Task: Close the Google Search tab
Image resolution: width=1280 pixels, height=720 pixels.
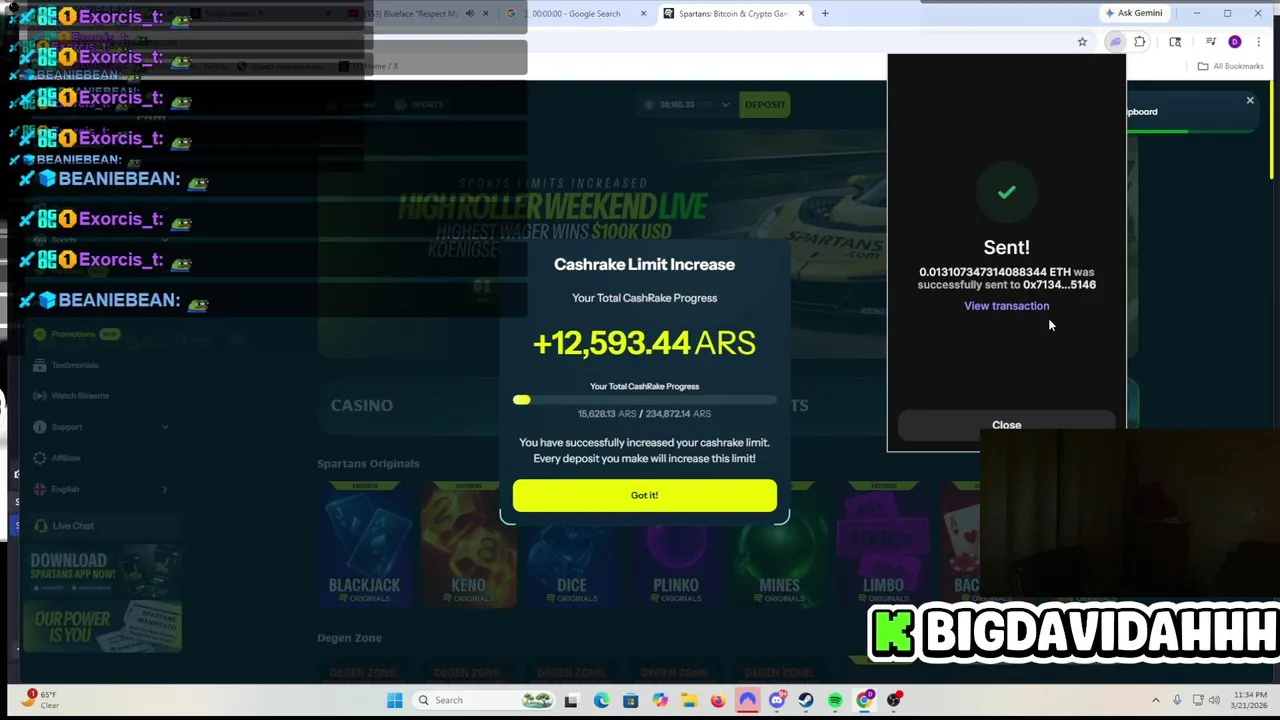Action: pyautogui.click(x=643, y=14)
